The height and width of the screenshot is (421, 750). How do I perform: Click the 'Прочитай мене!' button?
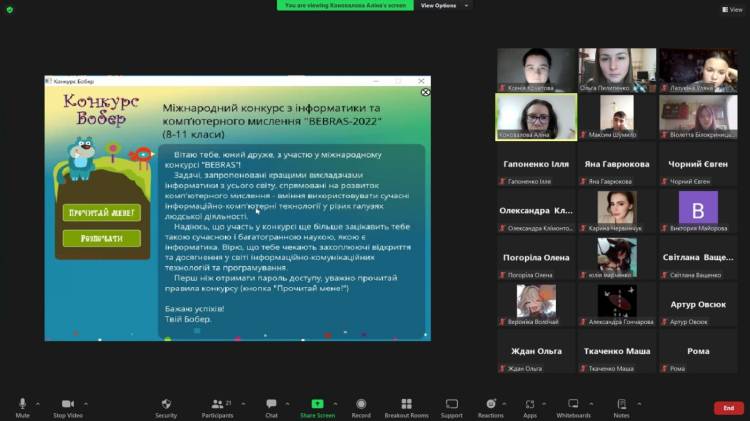click(101, 213)
